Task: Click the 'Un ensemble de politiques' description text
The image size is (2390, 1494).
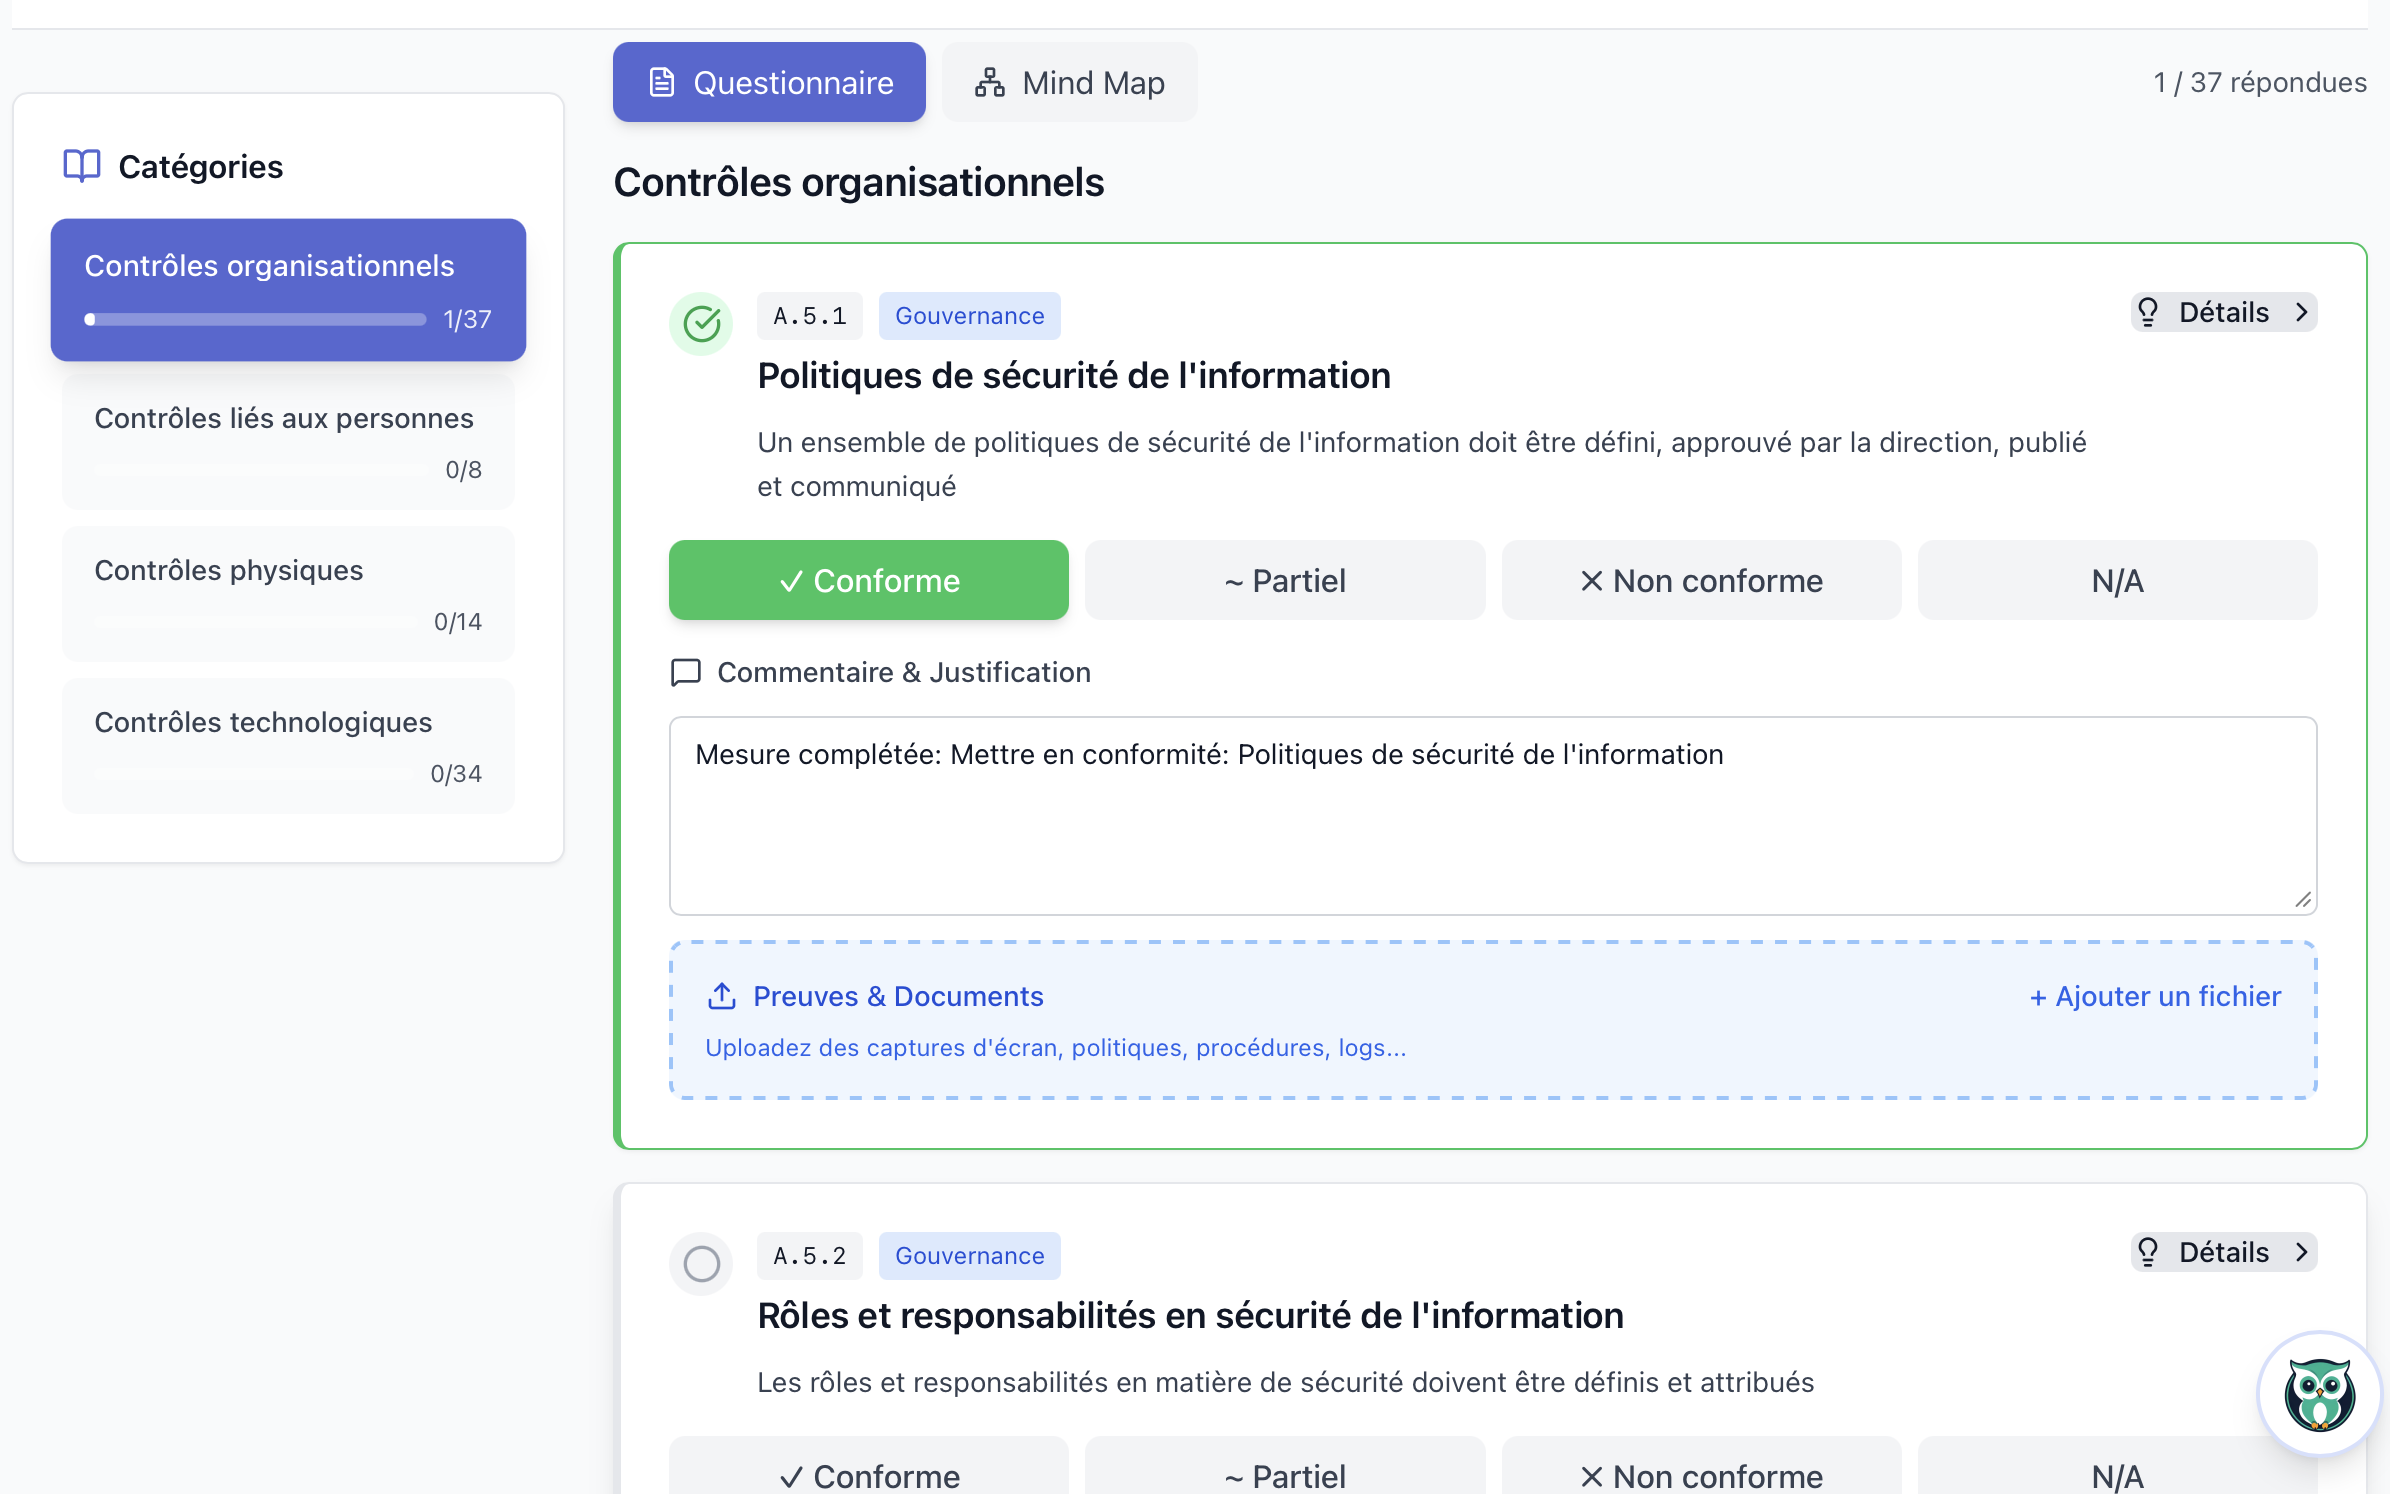Action: pos(1421,464)
